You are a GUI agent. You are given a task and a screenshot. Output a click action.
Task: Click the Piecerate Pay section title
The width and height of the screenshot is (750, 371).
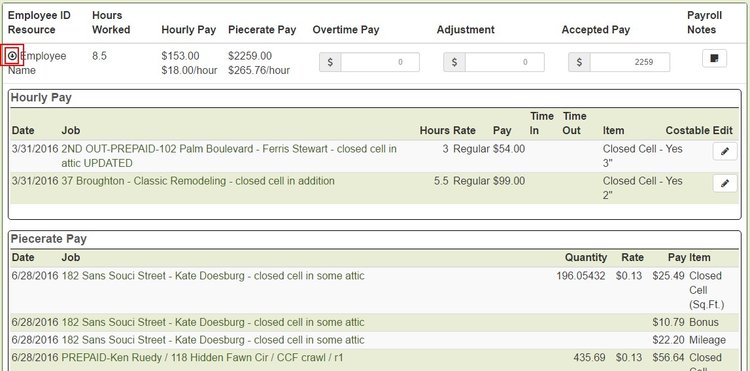click(x=49, y=239)
